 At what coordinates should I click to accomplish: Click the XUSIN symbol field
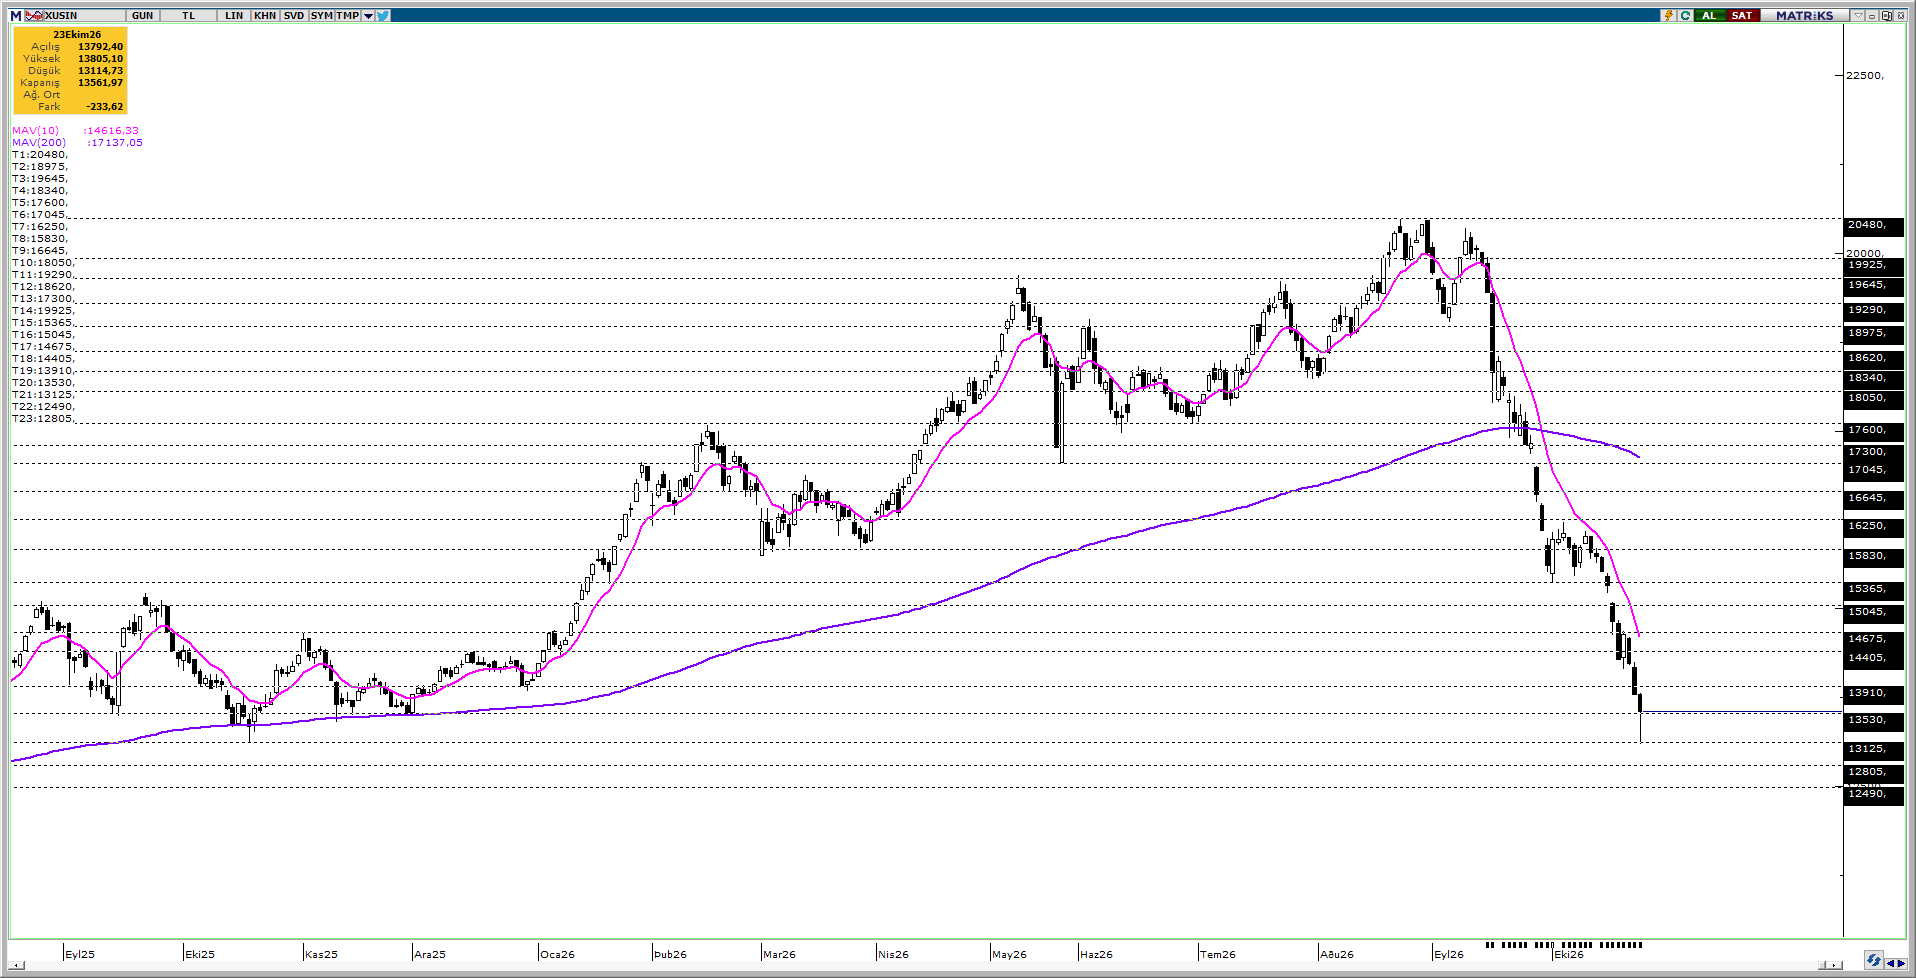(x=84, y=15)
